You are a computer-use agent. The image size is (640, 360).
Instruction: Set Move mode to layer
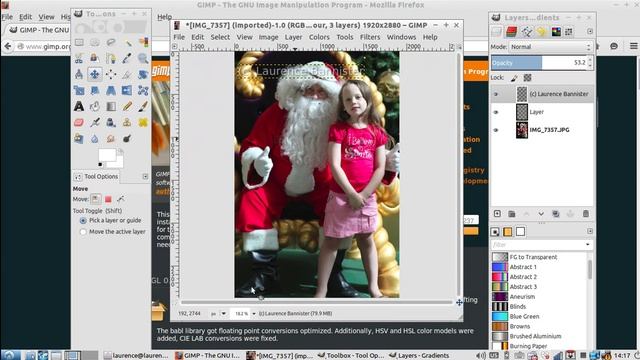pos(96,199)
